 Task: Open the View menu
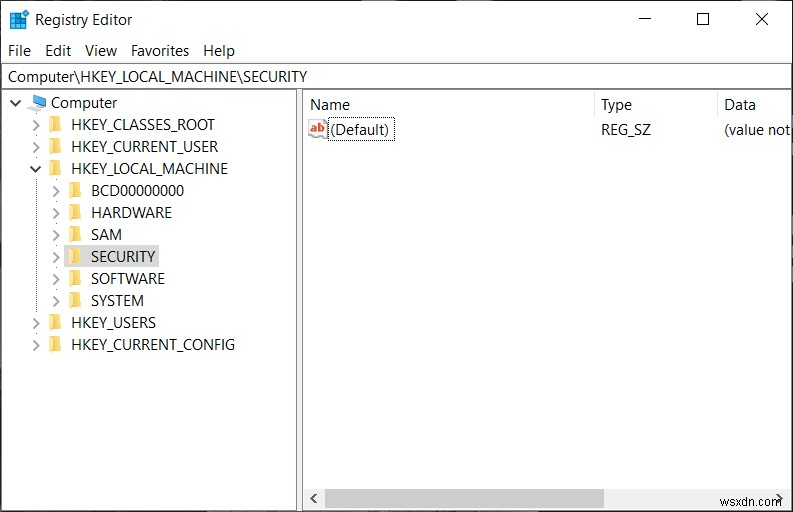(x=101, y=51)
